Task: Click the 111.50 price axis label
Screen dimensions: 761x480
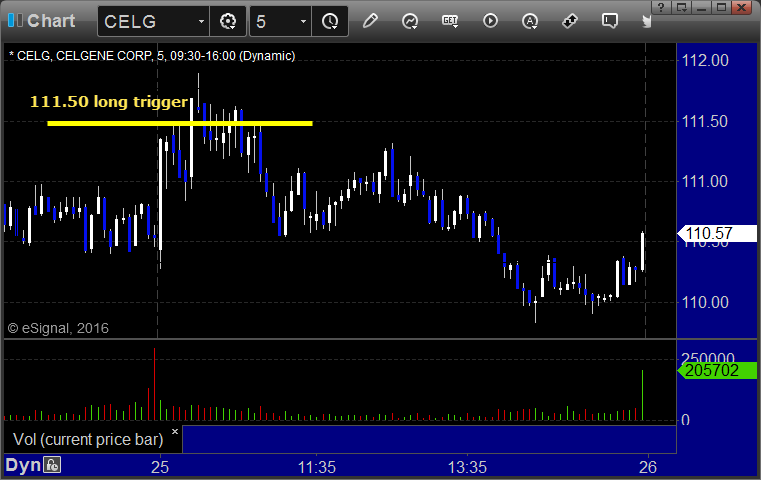Action: 705,121
